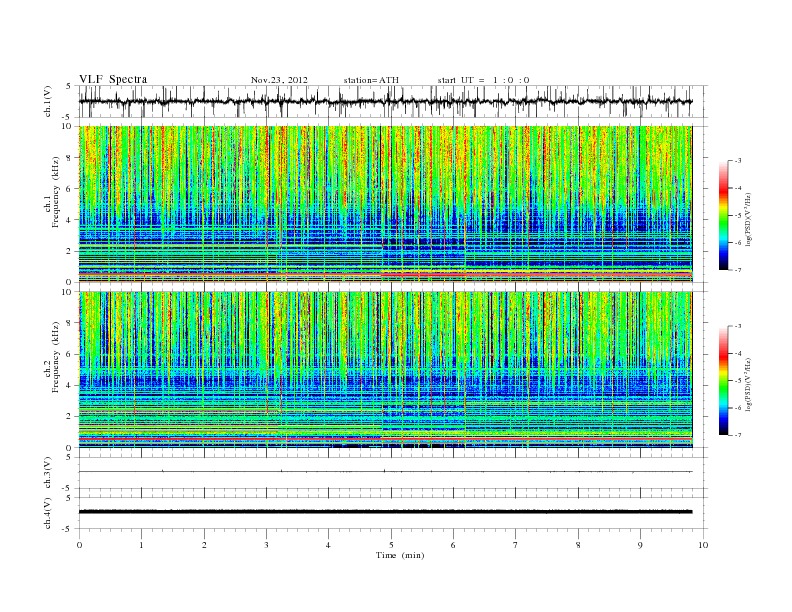Click the "station=ATH" header label
Image resolution: width=792 pixels, height=612 pixels.
(x=371, y=80)
